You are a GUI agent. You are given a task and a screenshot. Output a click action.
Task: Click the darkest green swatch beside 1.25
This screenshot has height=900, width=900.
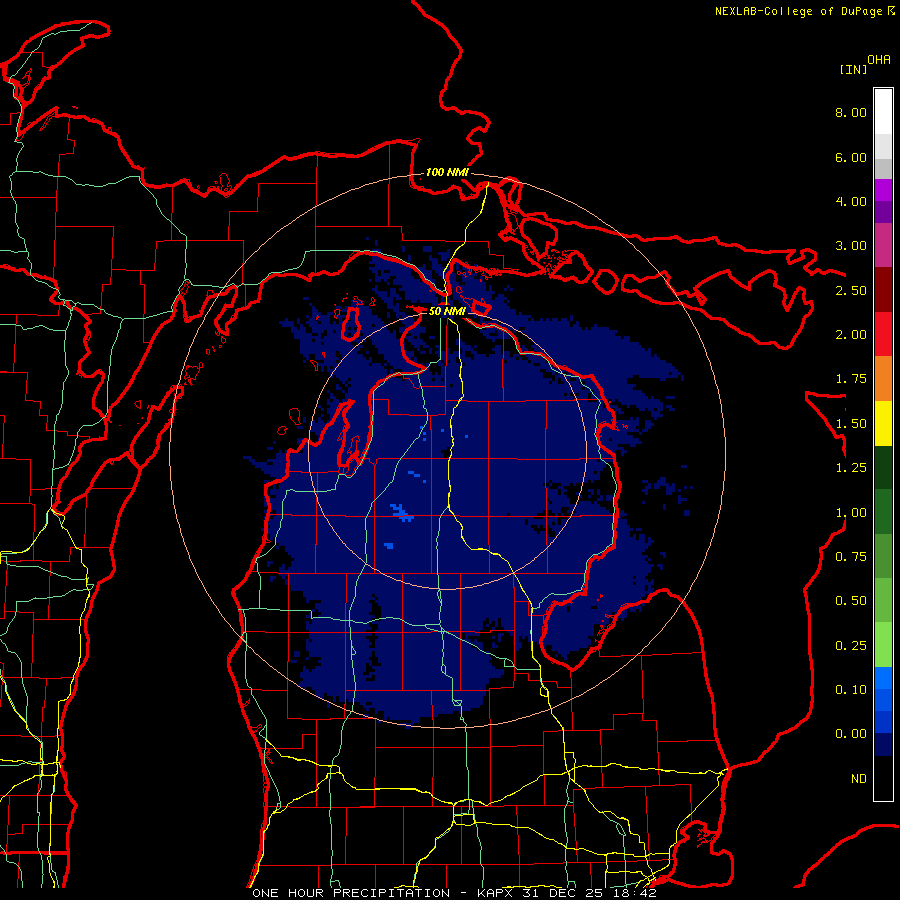pos(883,467)
